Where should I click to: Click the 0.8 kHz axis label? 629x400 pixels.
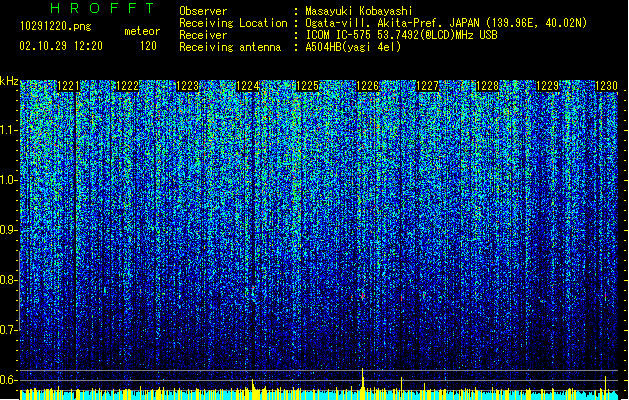(x=8, y=280)
